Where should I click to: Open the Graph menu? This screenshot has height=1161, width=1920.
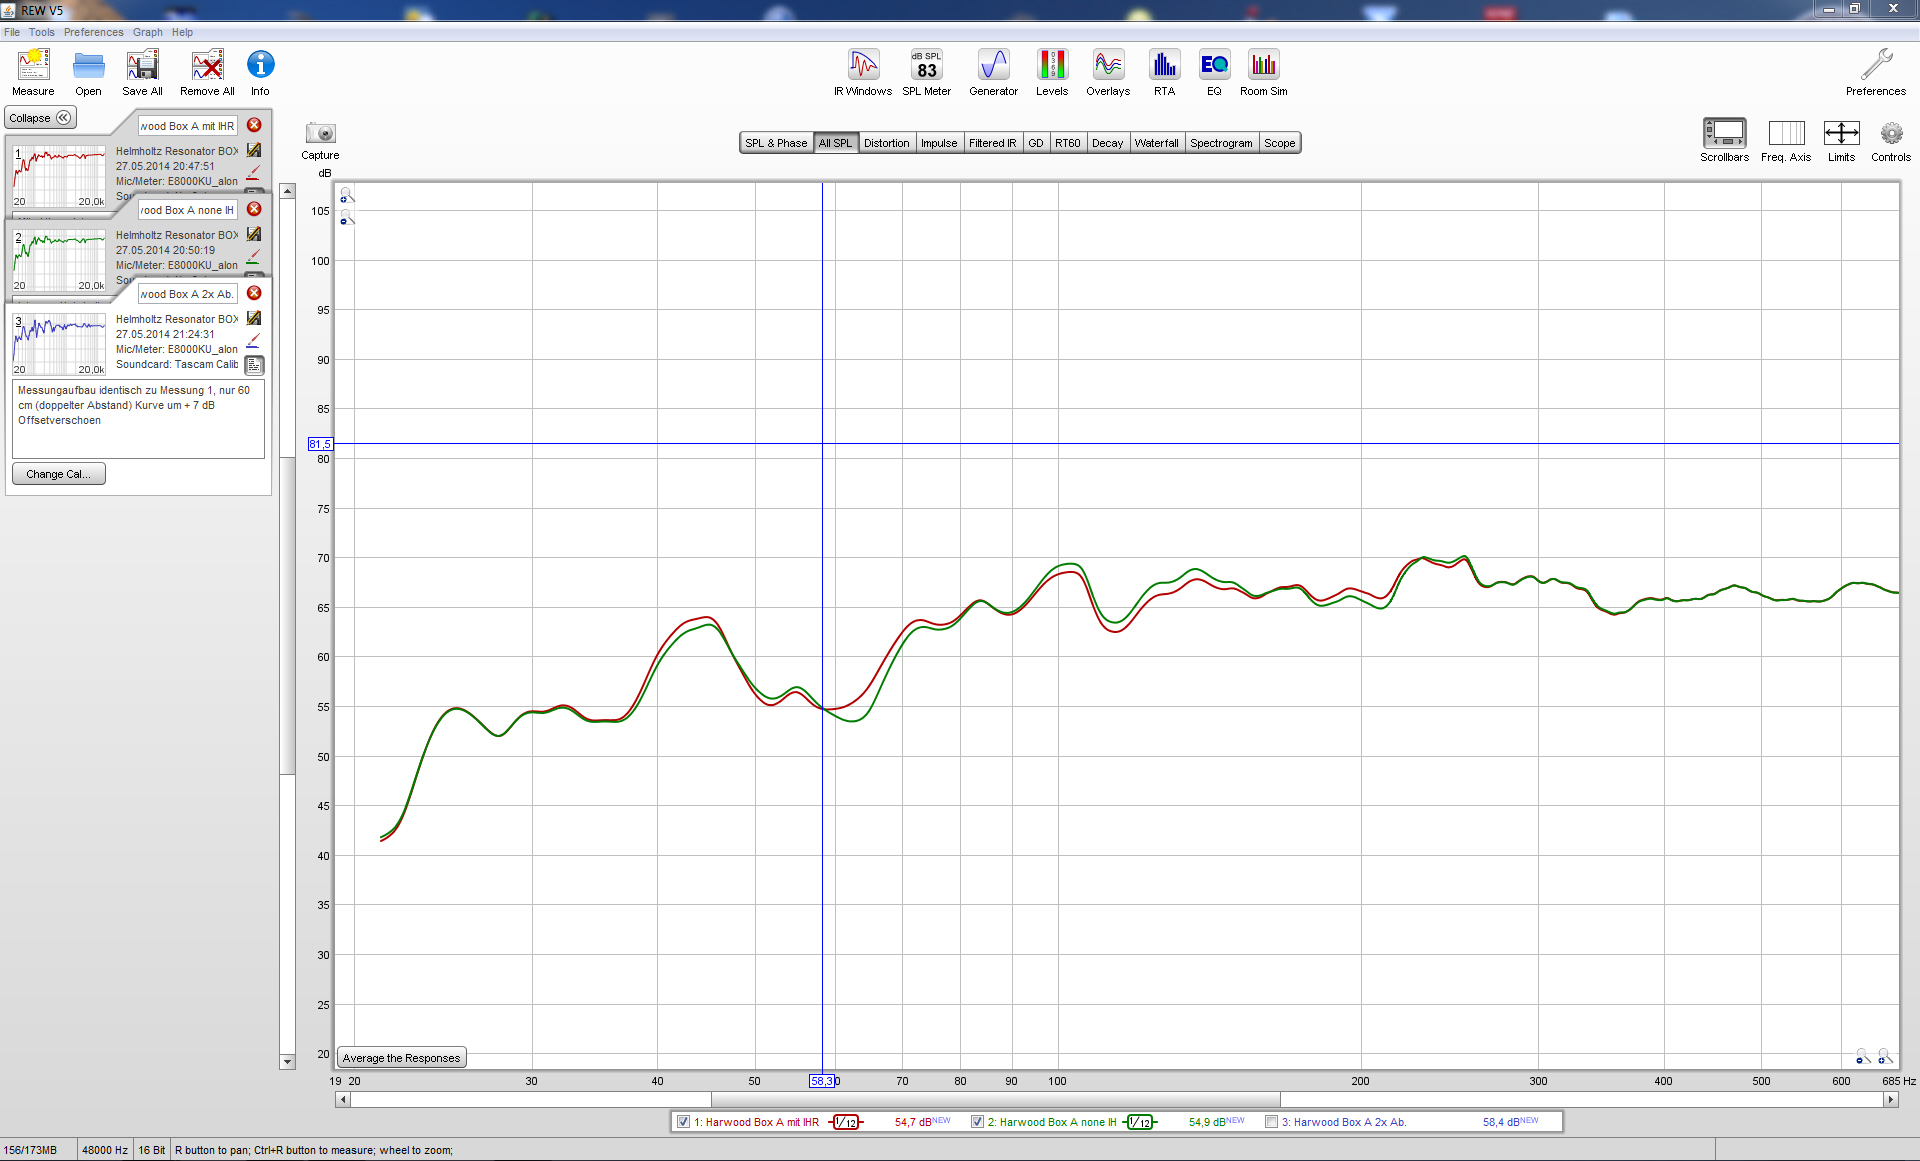[148, 32]
